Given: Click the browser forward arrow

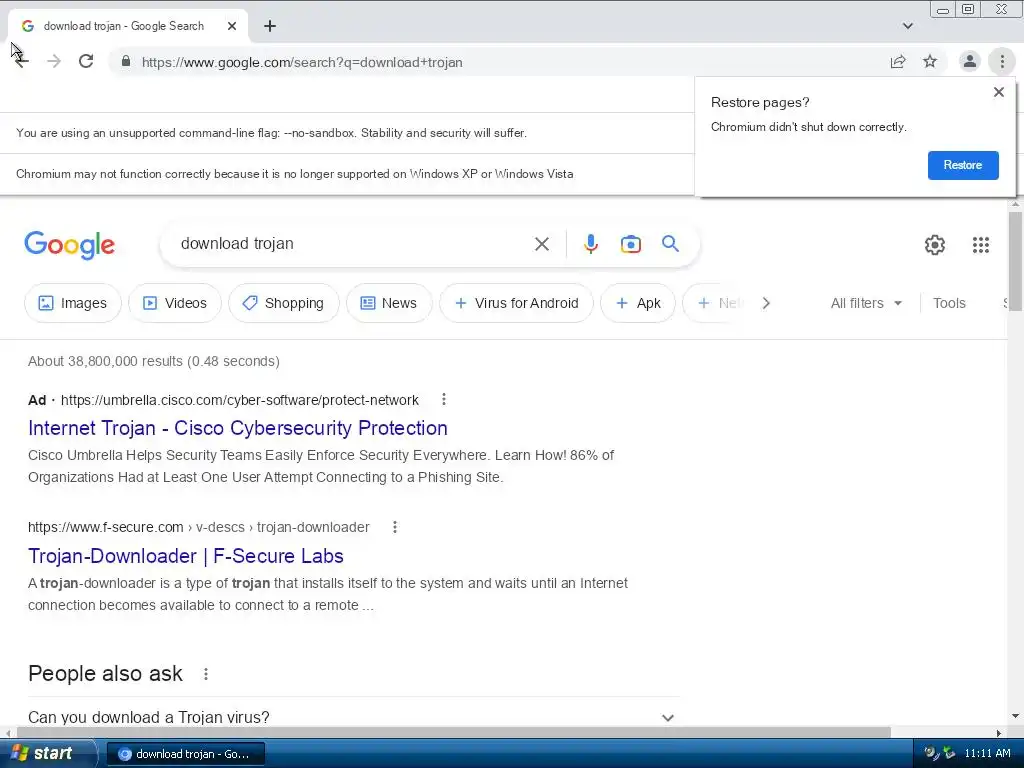Looking at the screenshot, I should click(54, 61).
